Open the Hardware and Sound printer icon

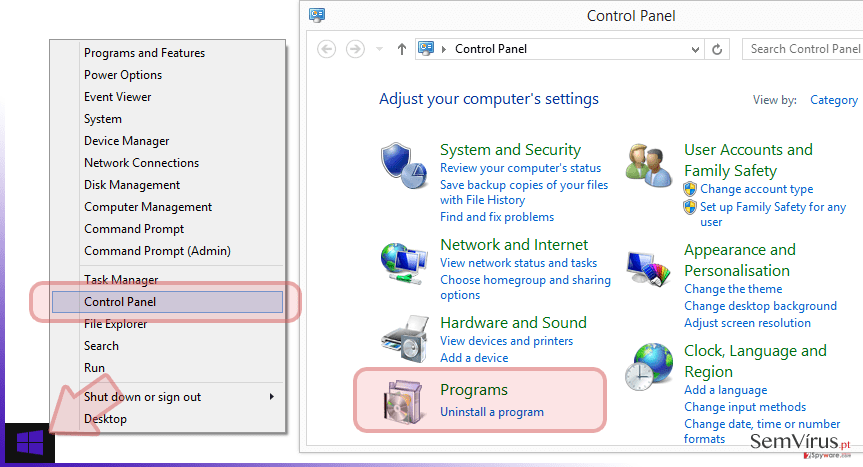(405, 339)
